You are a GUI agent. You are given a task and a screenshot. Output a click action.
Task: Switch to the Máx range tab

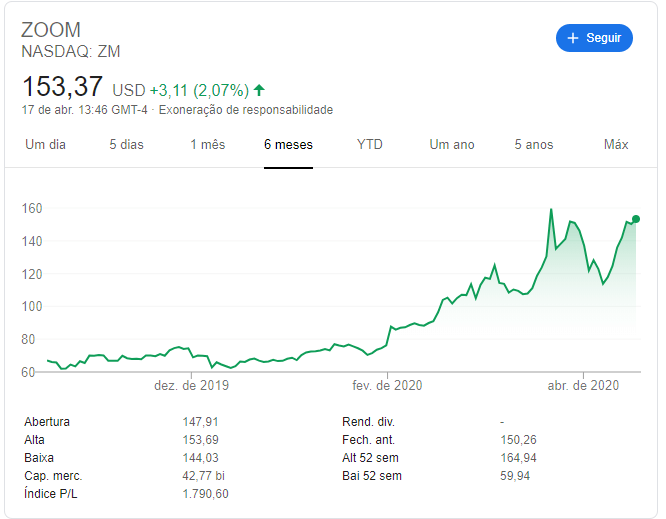pyautogui.click(x=616, y=144)
